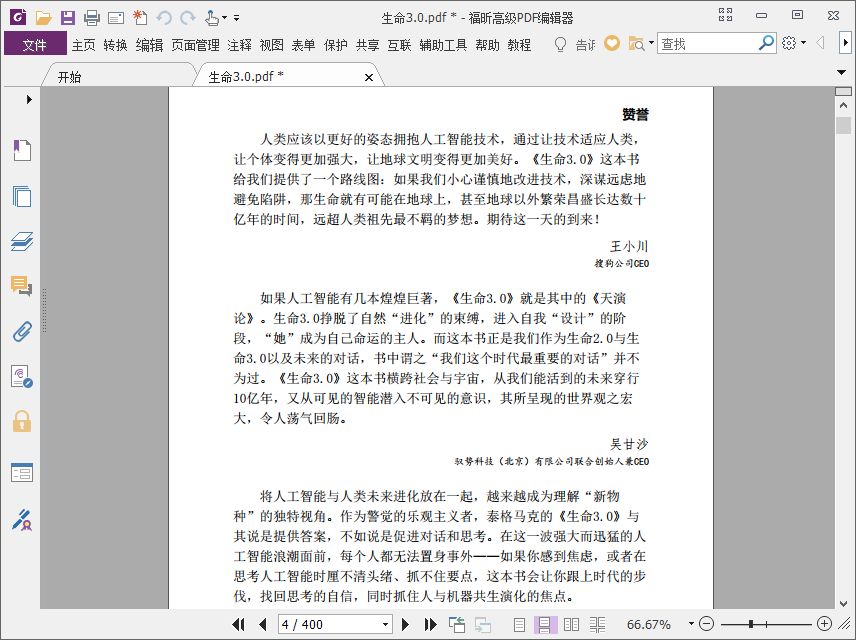Open the 视图 ribbon tab

click(271, 45)
